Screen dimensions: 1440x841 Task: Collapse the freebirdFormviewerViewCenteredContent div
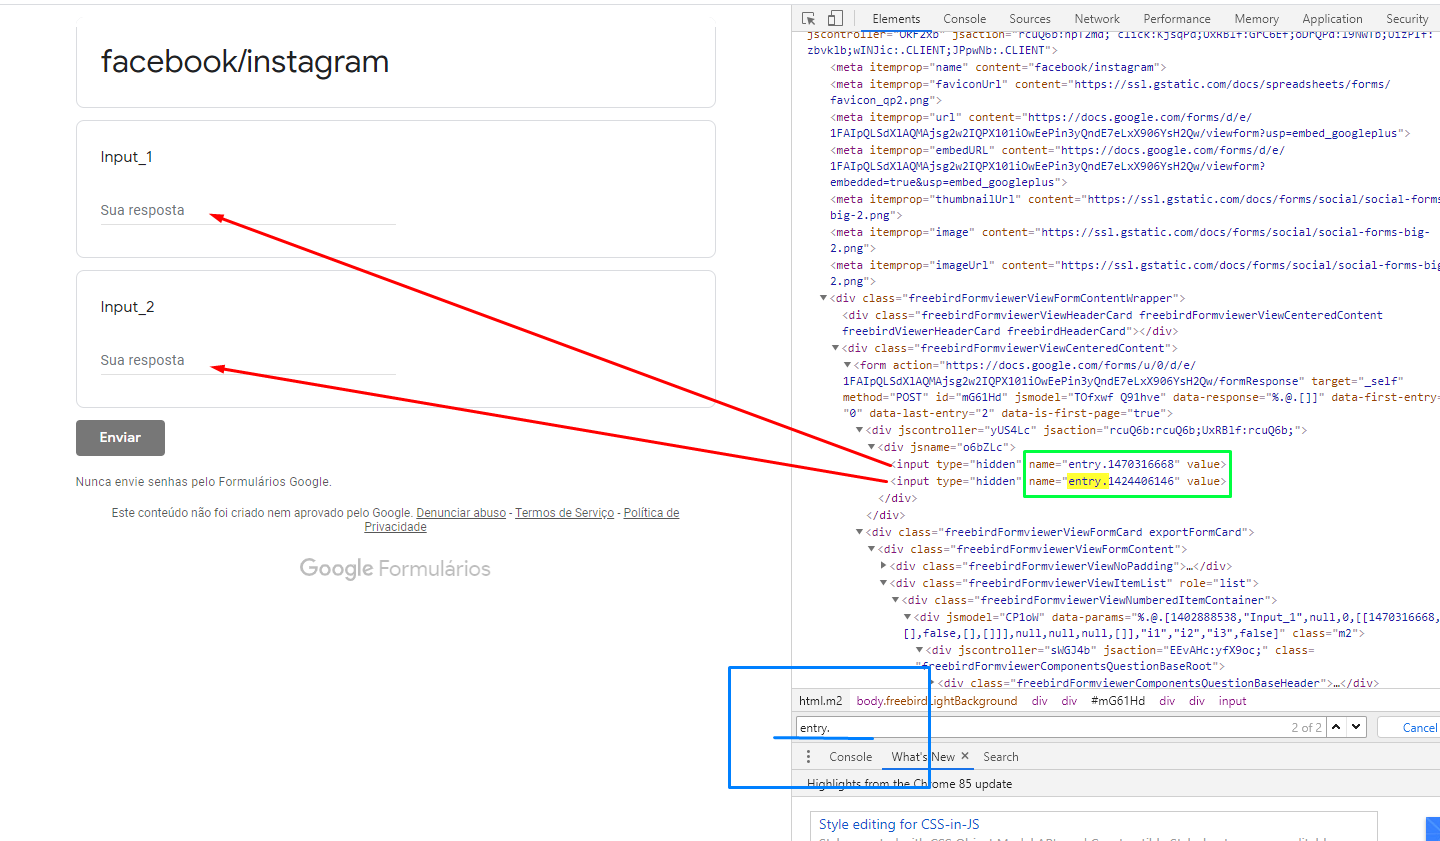[x=835, y=348]
